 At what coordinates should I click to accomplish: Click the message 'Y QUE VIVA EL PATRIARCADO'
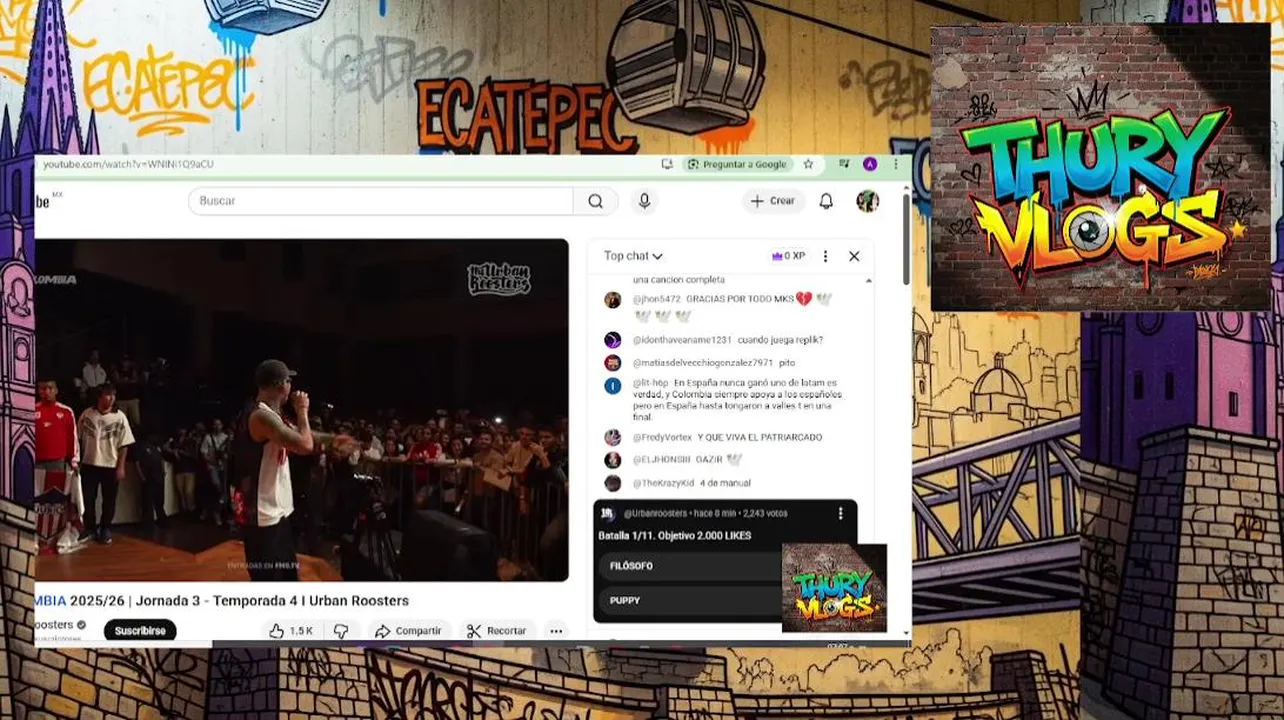[759, 437]
